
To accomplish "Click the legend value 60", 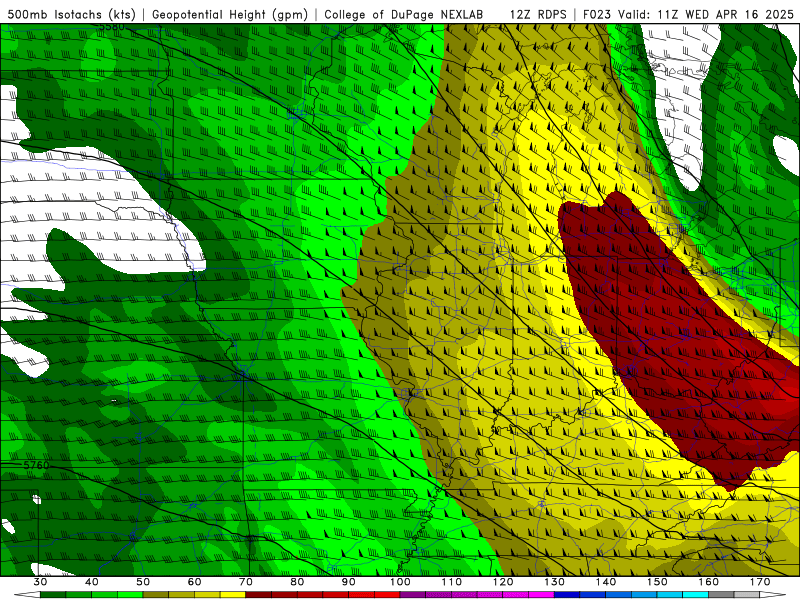I will [194, 582].
